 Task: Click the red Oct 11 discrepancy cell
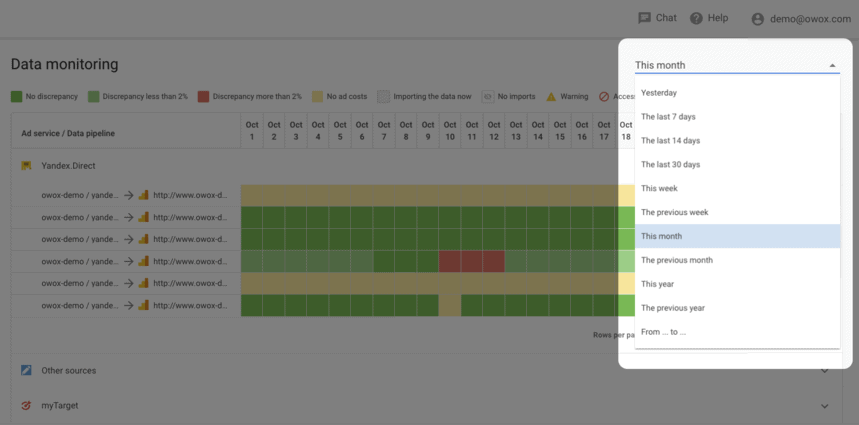tap(471, 261)
